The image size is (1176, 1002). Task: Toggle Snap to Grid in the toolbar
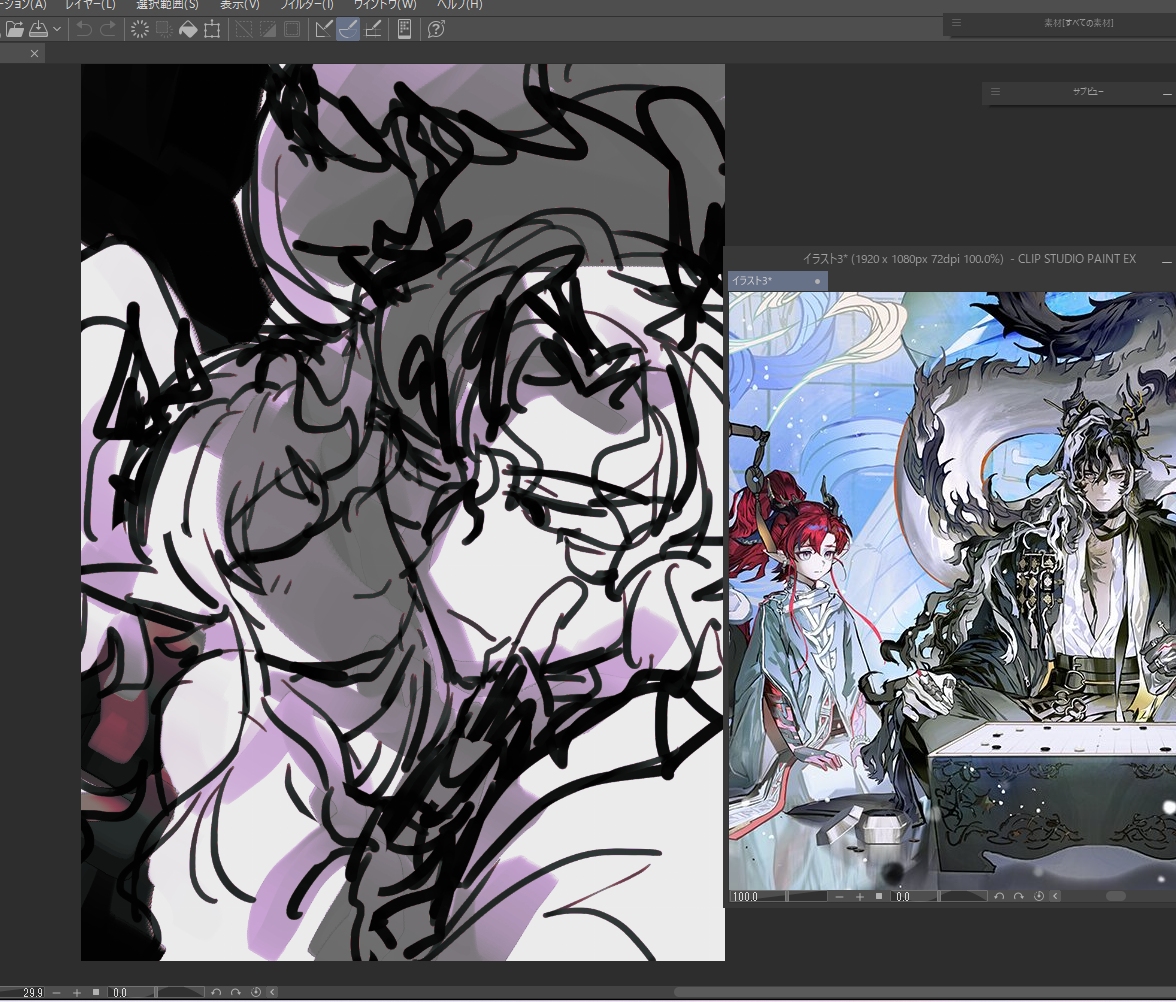(x=372, y=29)
